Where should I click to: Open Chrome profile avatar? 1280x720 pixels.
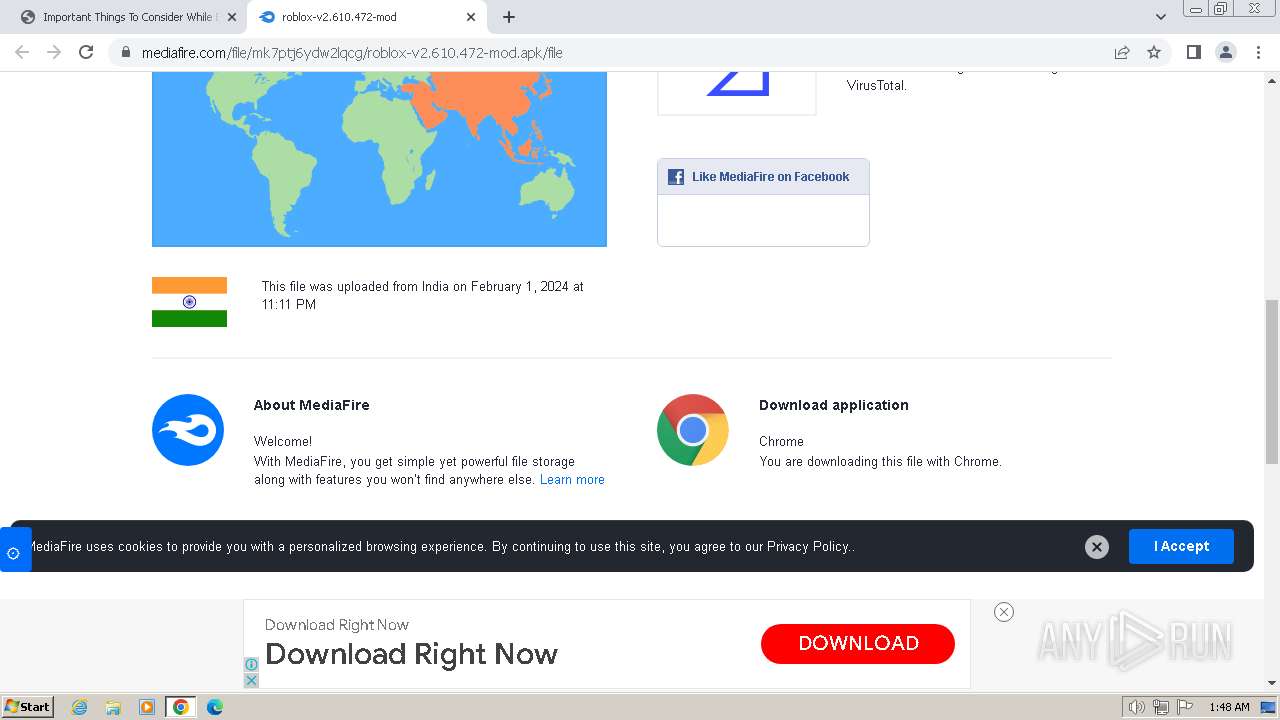(1226, 52)
